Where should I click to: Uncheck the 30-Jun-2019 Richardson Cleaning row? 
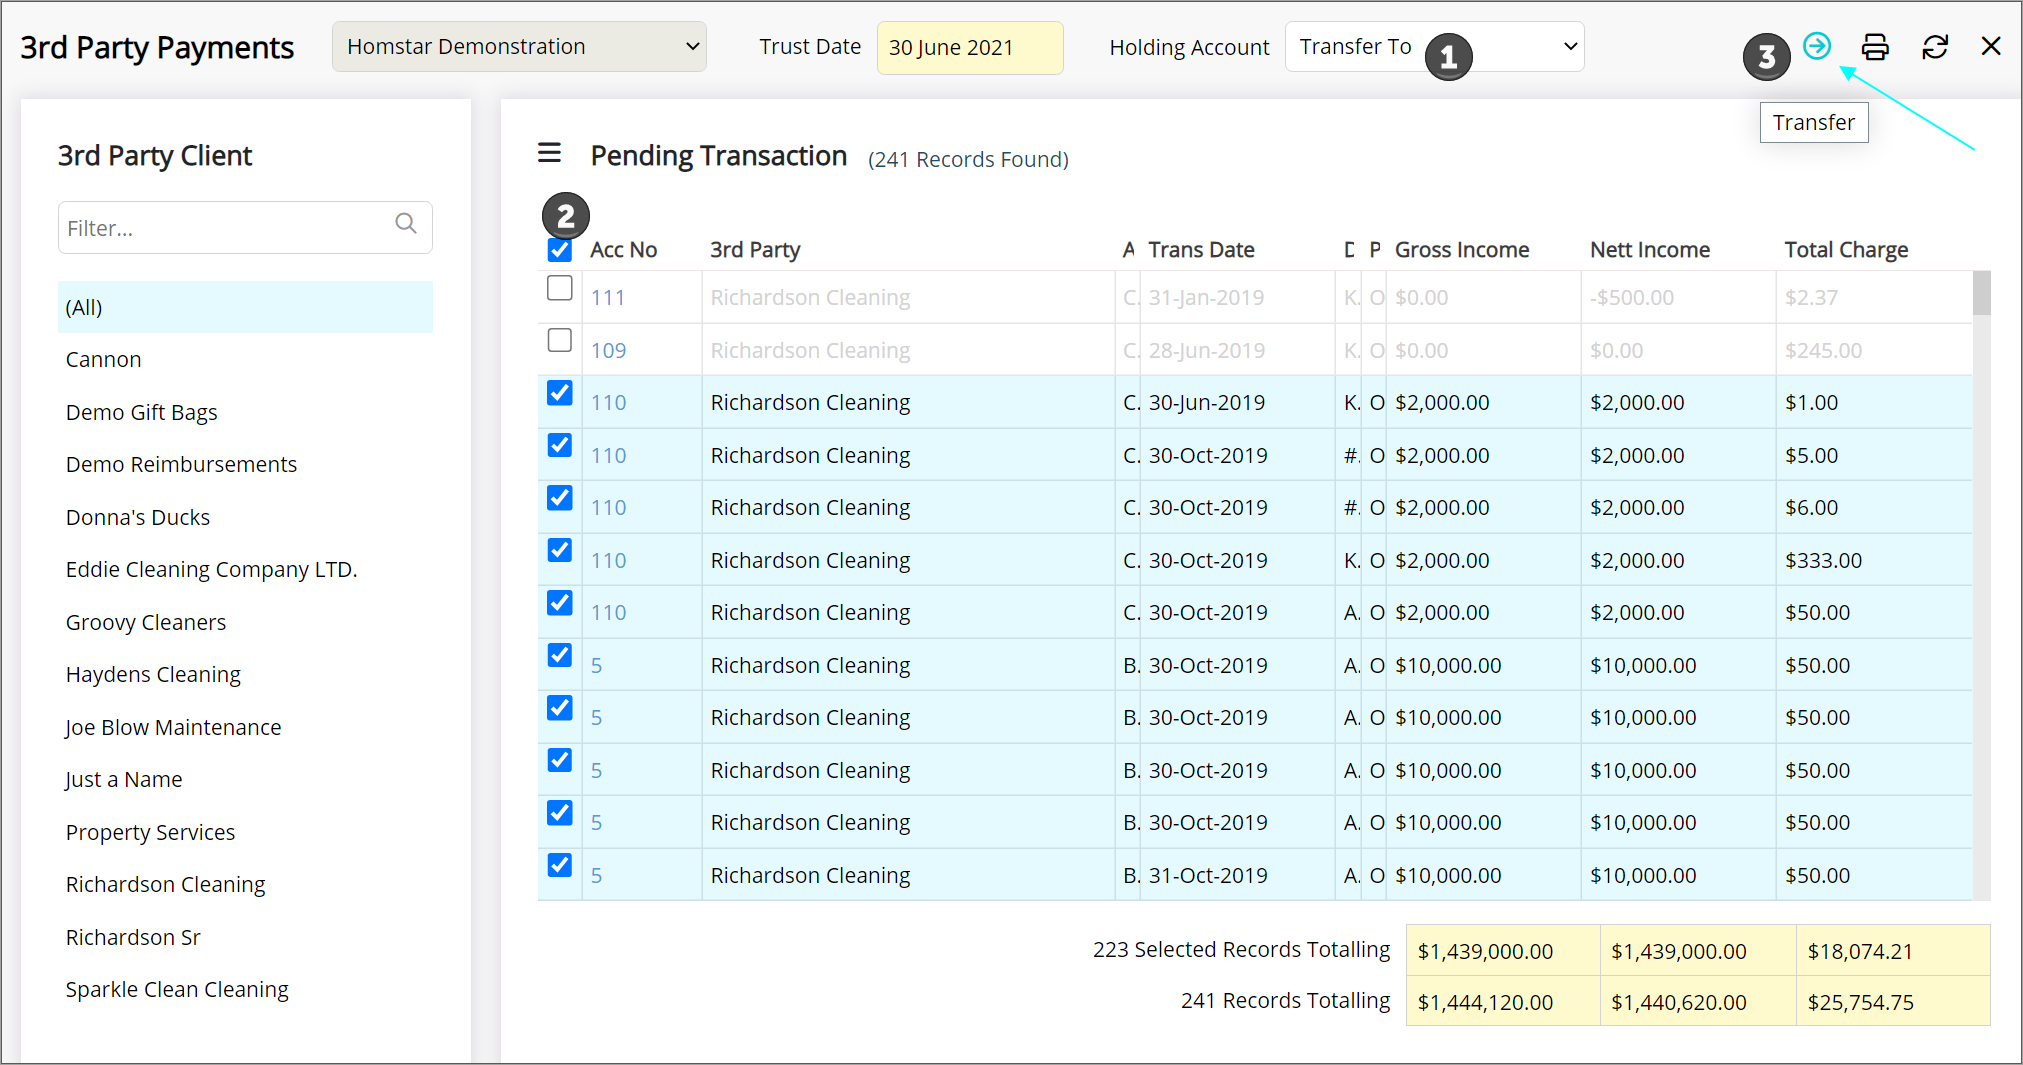click(x=560, y=394)
